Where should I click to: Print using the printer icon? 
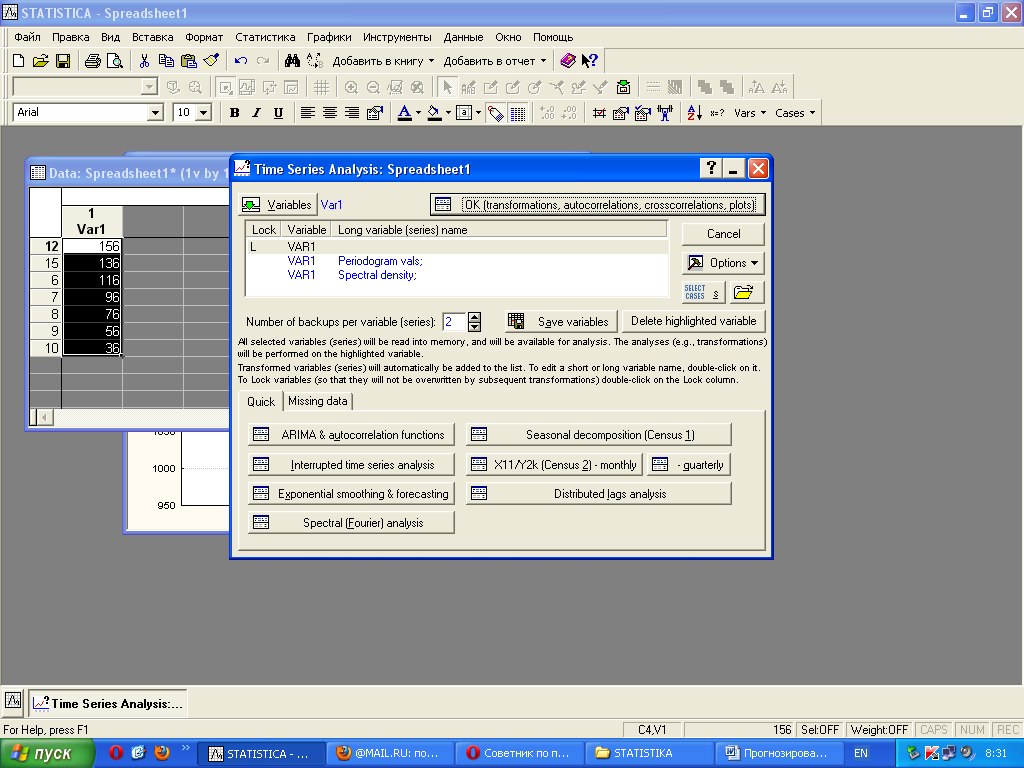(93, 61)
